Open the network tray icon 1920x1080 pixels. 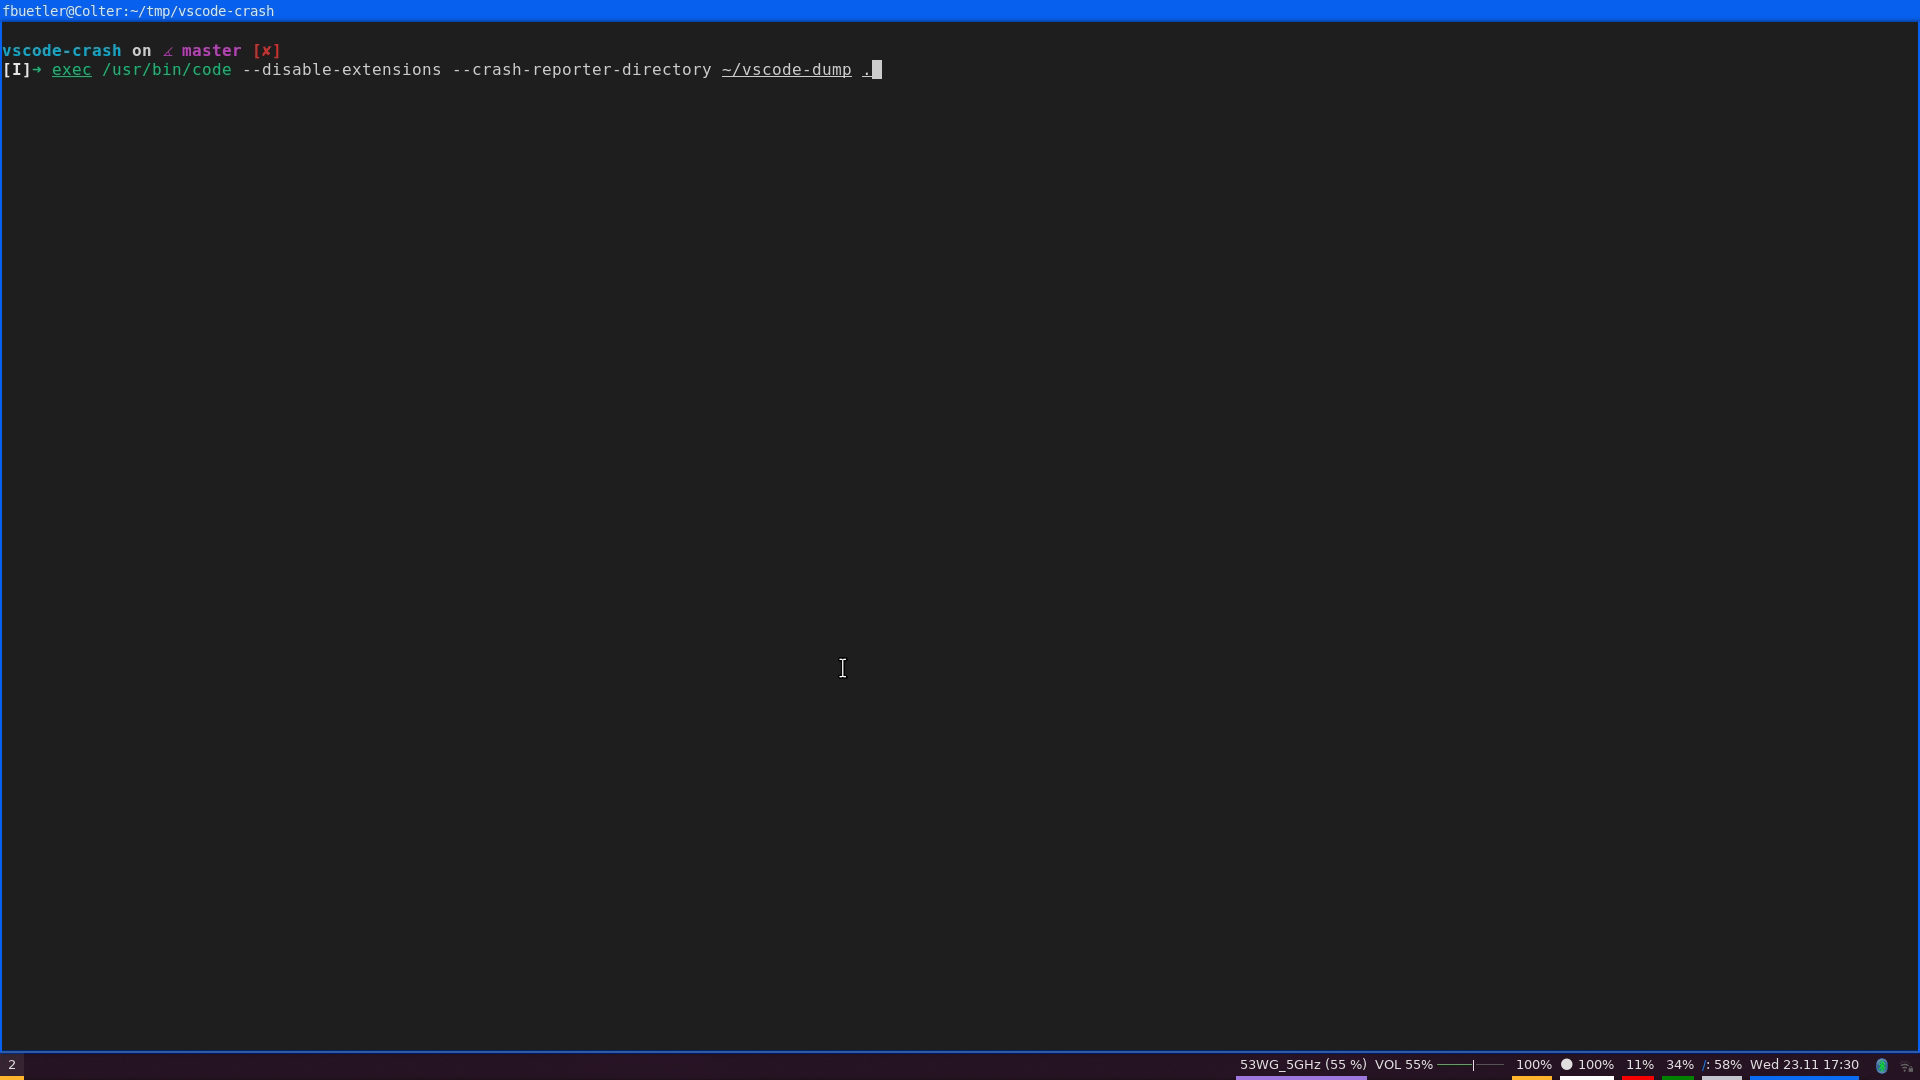pyautogui.click(x=1906, y=1067)
